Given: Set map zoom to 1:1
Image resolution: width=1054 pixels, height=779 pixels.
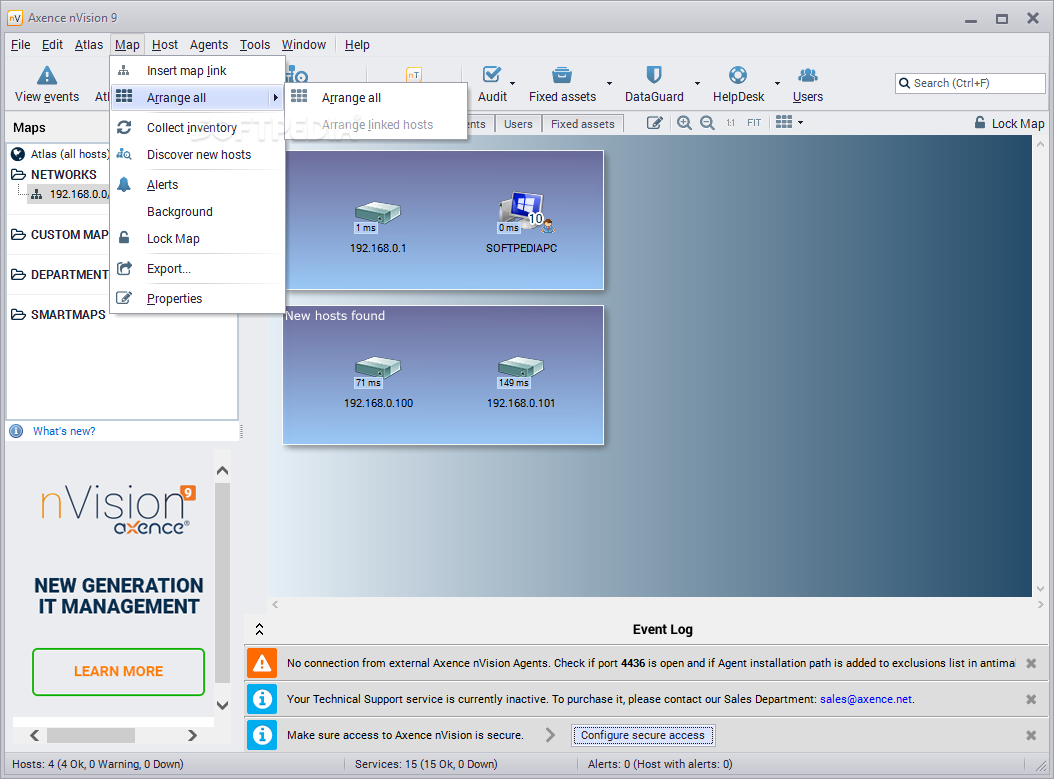Looking at the screenshot, I should (x=730, y=123).
